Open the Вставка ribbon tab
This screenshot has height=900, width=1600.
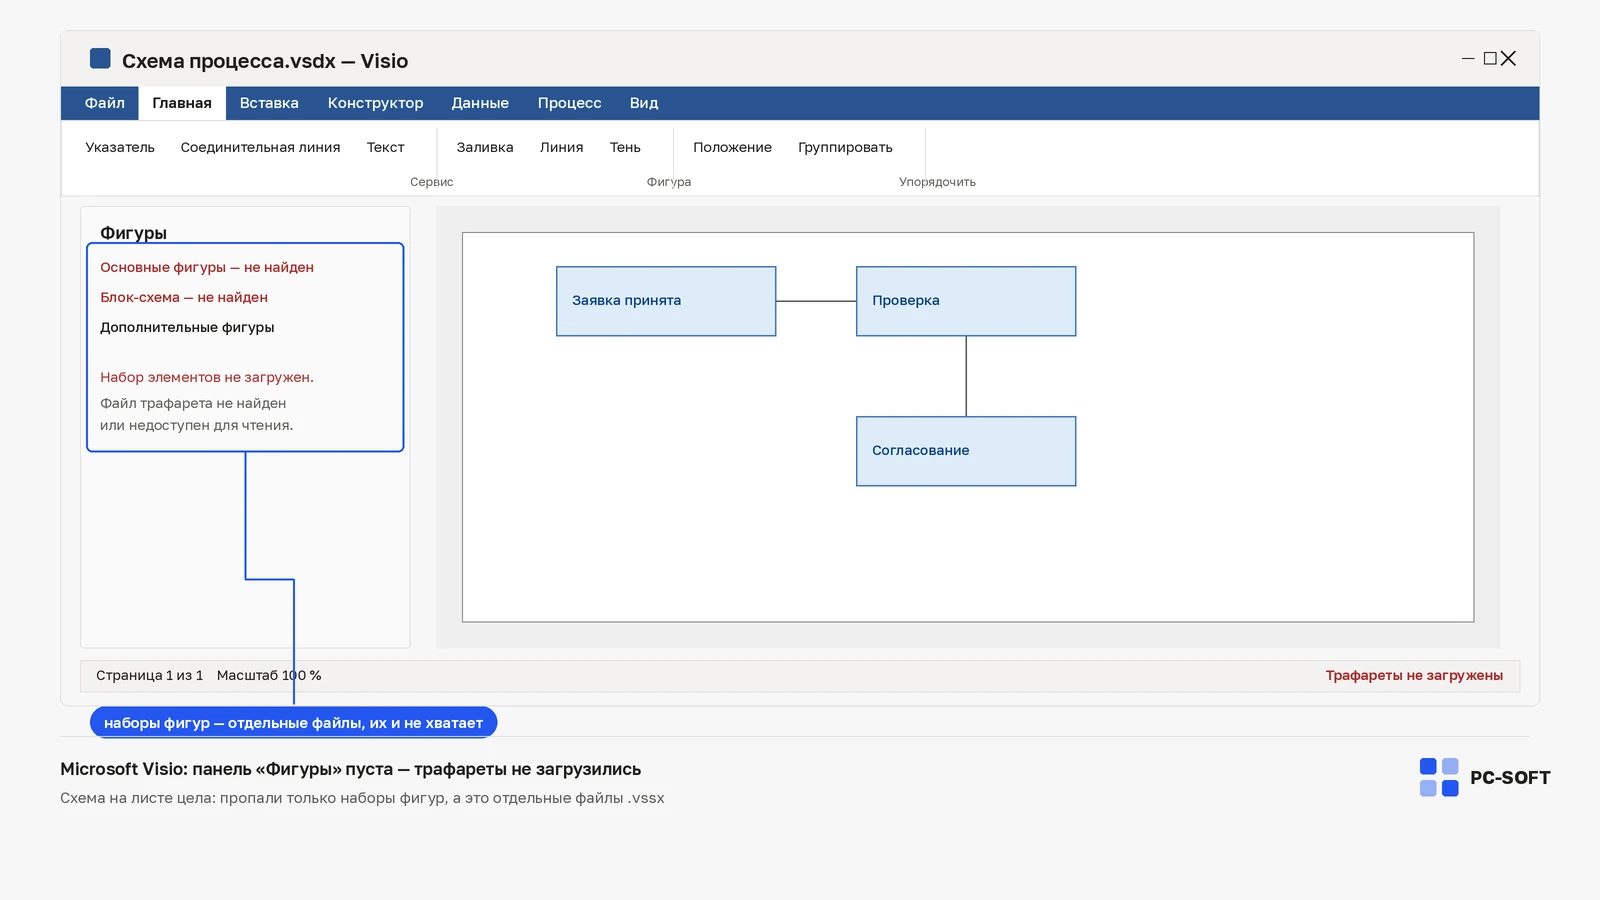269,103
